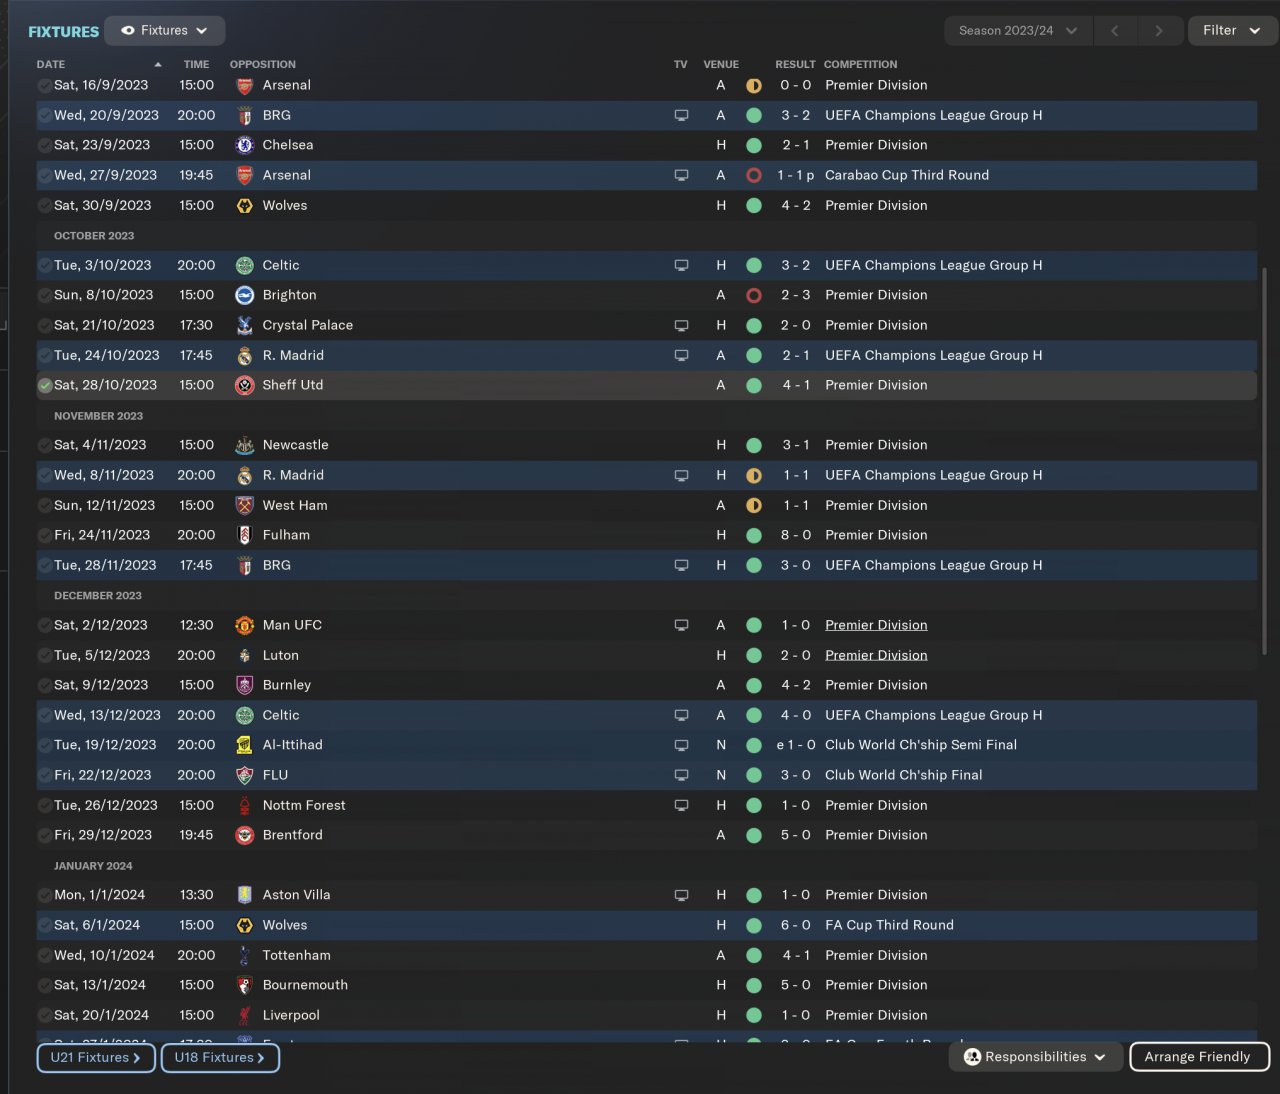Click the Chelsea club badge icon
The height and width of the screenshot is (1094, 1280).
tap(244, 146)
